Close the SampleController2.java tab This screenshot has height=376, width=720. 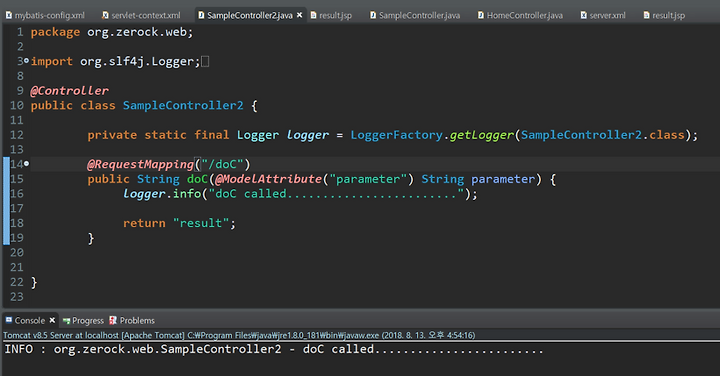[x=299, y=15]
